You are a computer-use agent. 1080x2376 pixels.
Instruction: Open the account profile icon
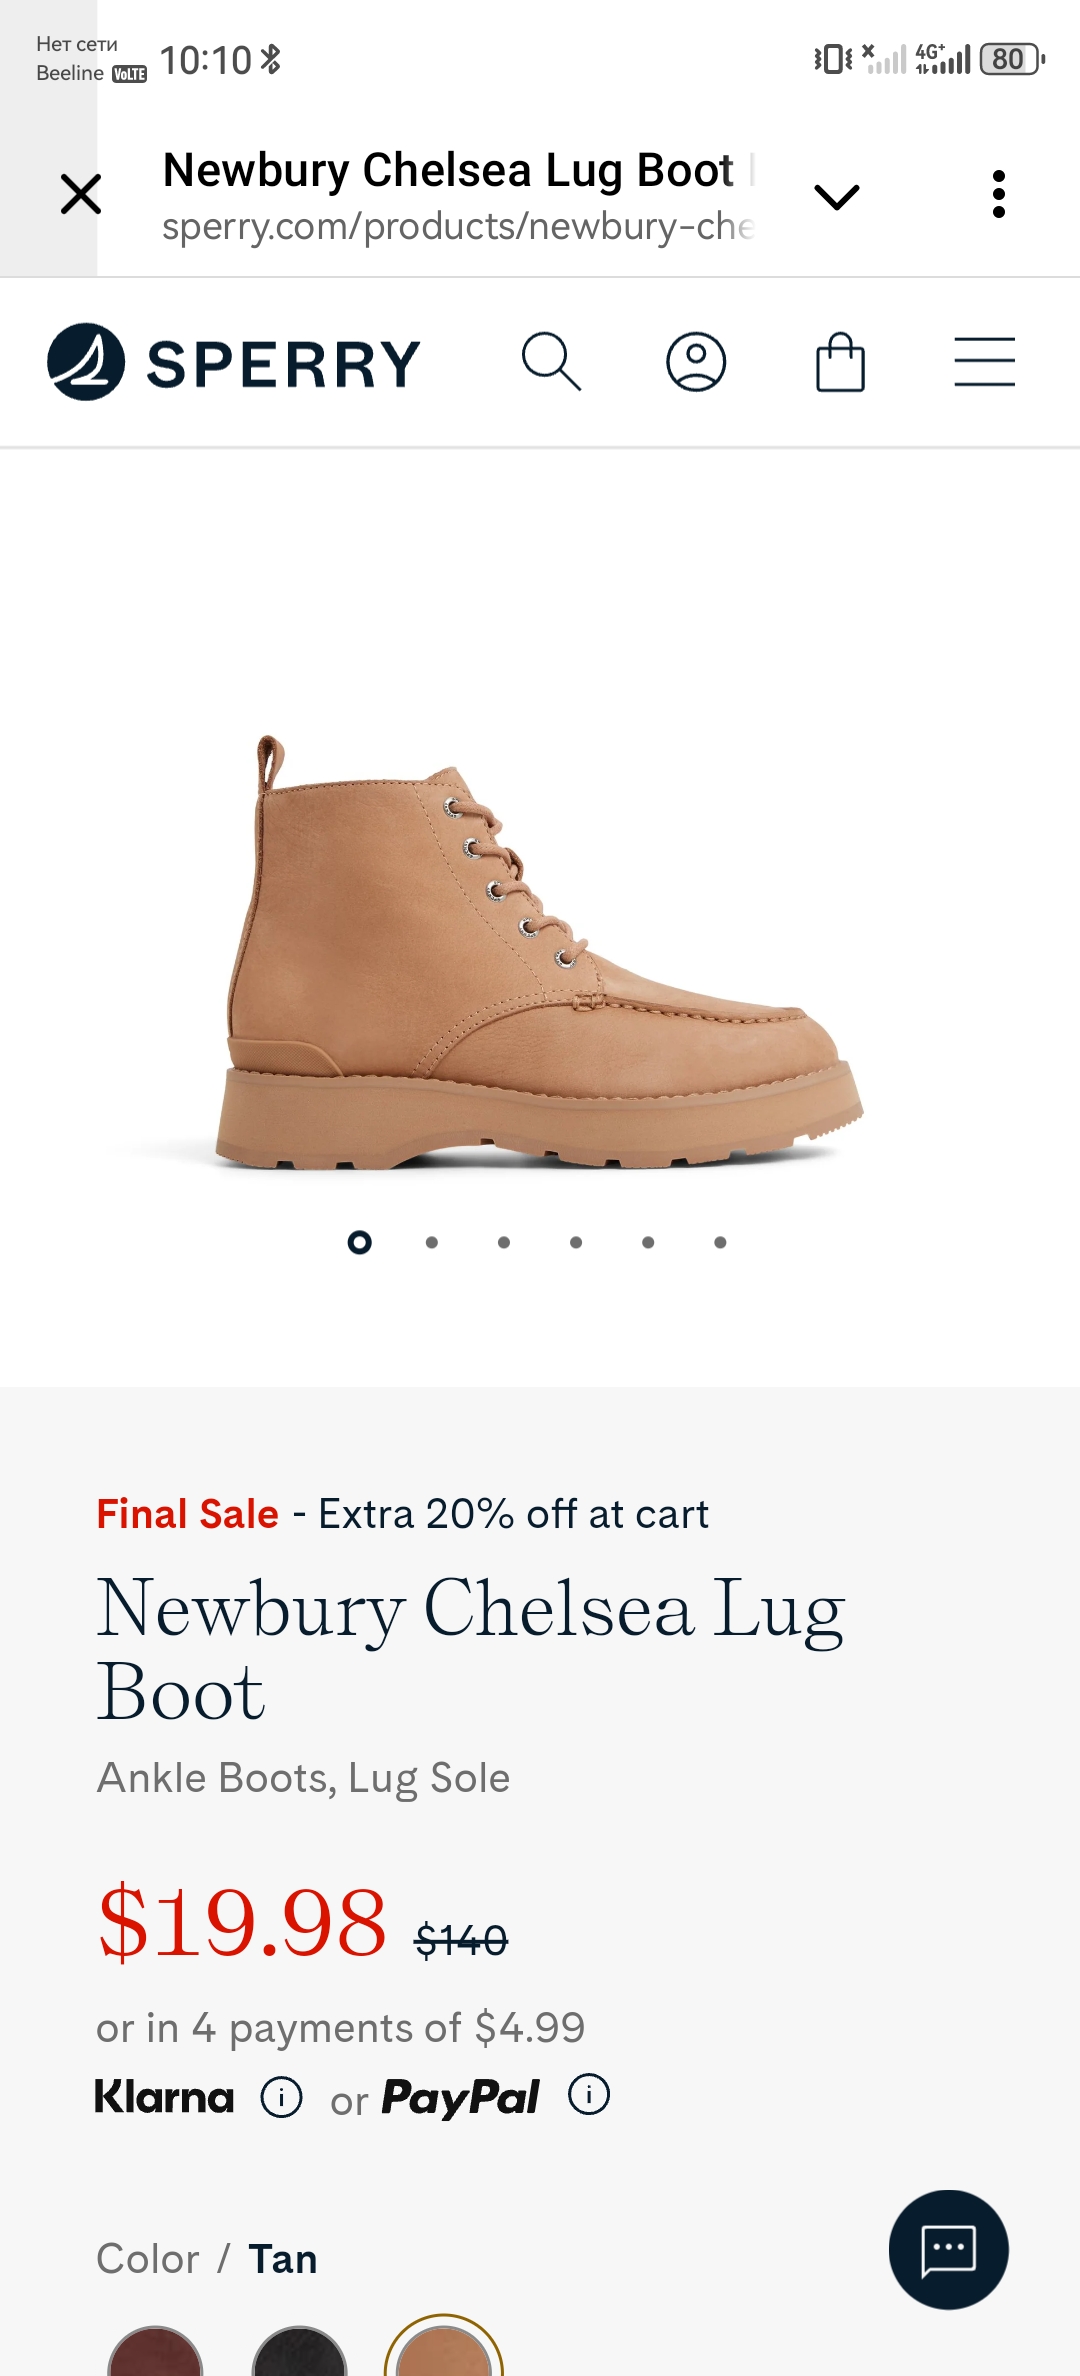pyautogui.click(x=696, y=361)
